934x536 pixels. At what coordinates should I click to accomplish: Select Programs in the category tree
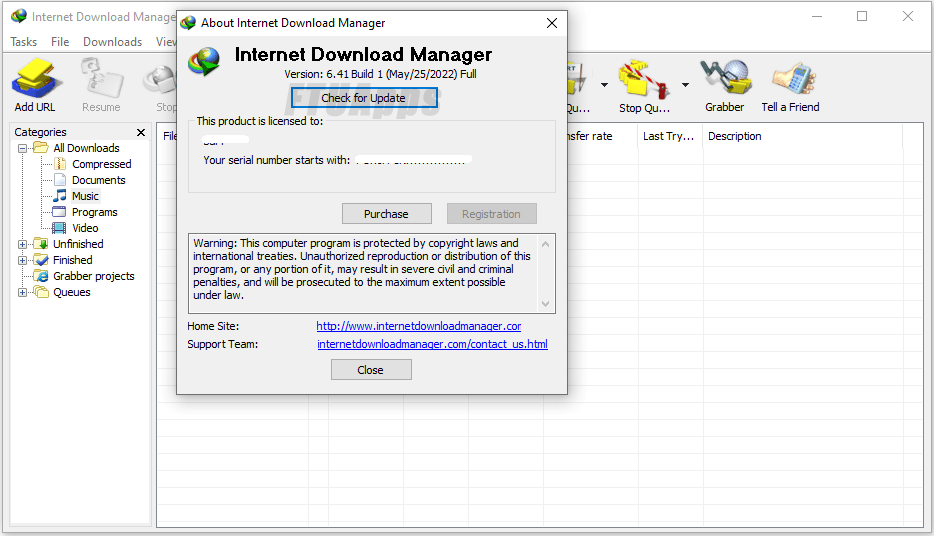(95, 212)
